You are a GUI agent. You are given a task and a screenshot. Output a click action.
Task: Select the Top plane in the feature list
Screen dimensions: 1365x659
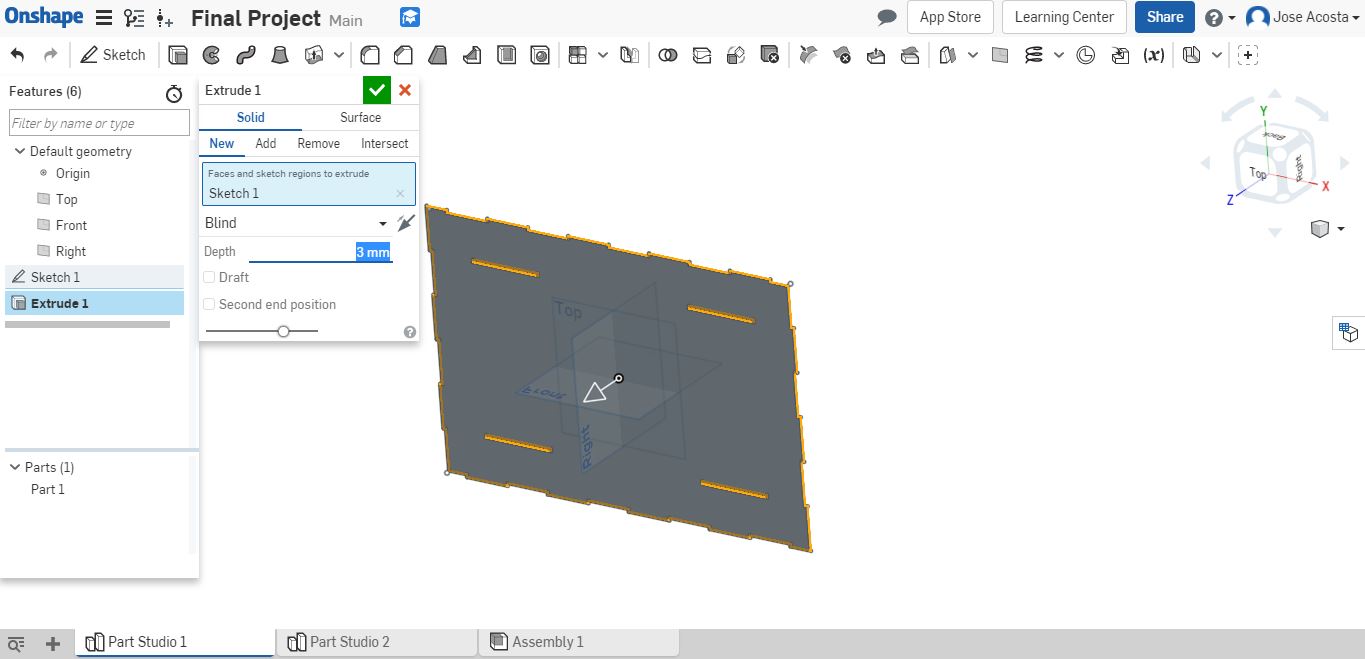pos(66,199)
